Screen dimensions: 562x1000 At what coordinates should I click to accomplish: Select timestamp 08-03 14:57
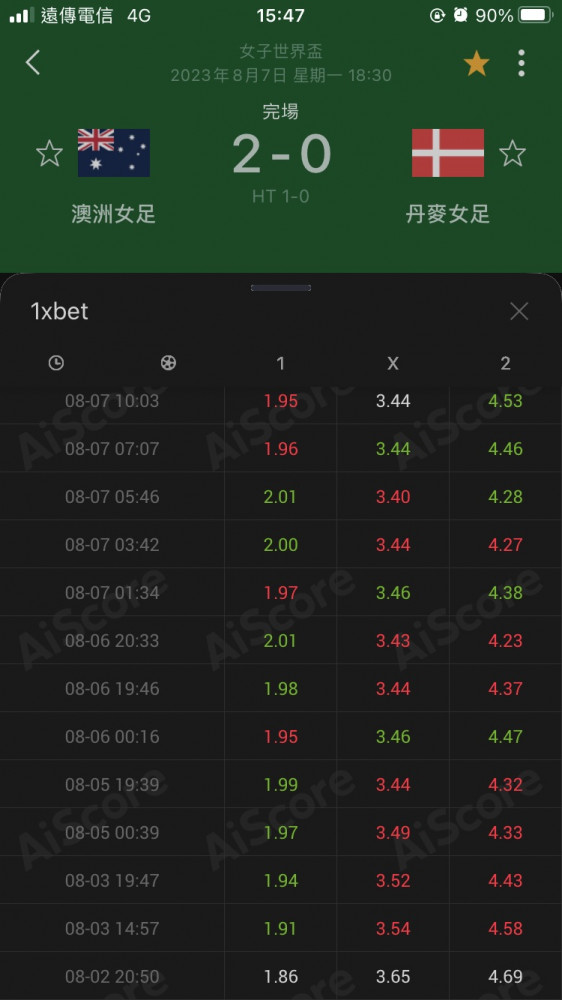[x=112, y=929]
